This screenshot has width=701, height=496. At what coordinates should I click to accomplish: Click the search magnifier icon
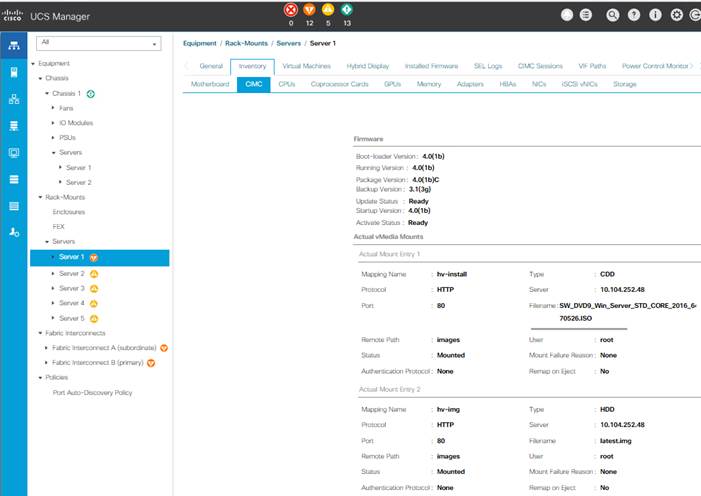[612, 15]
